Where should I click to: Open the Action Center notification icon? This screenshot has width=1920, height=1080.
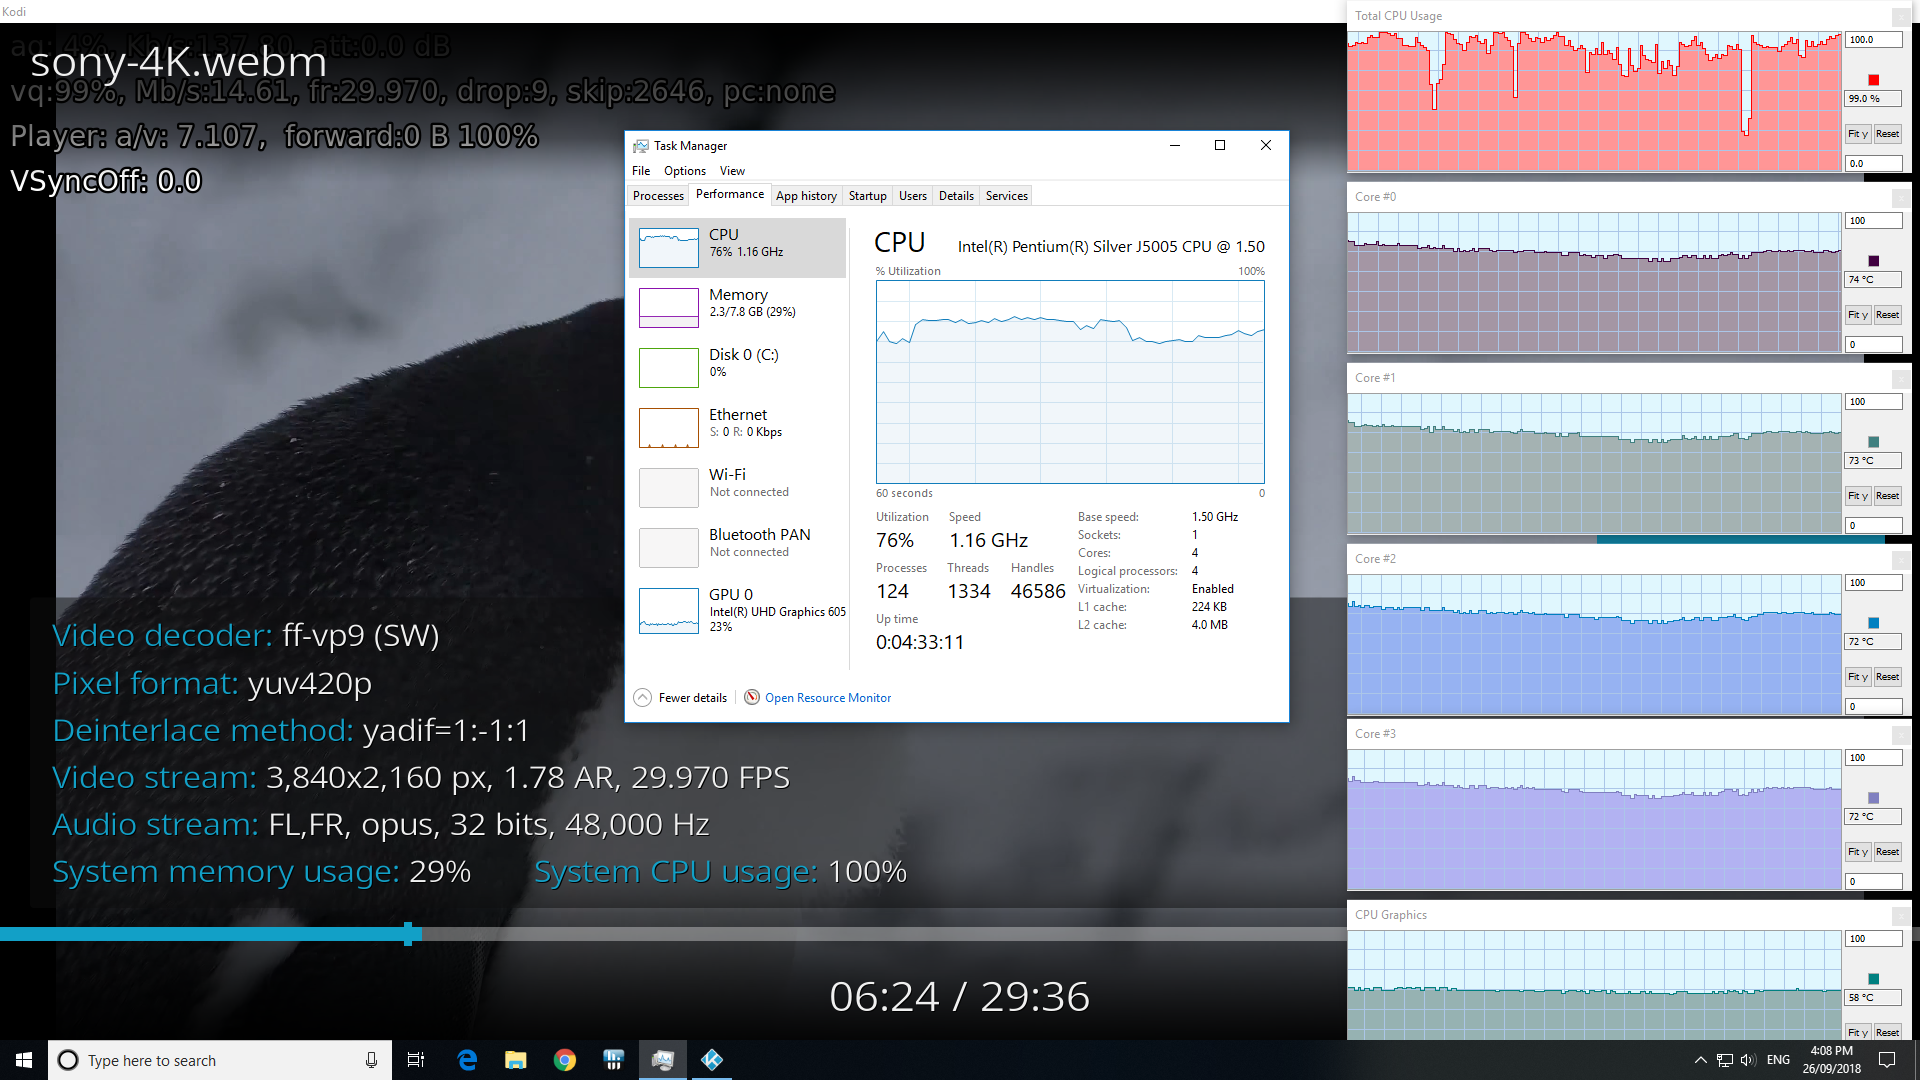coord(1887,1060)
